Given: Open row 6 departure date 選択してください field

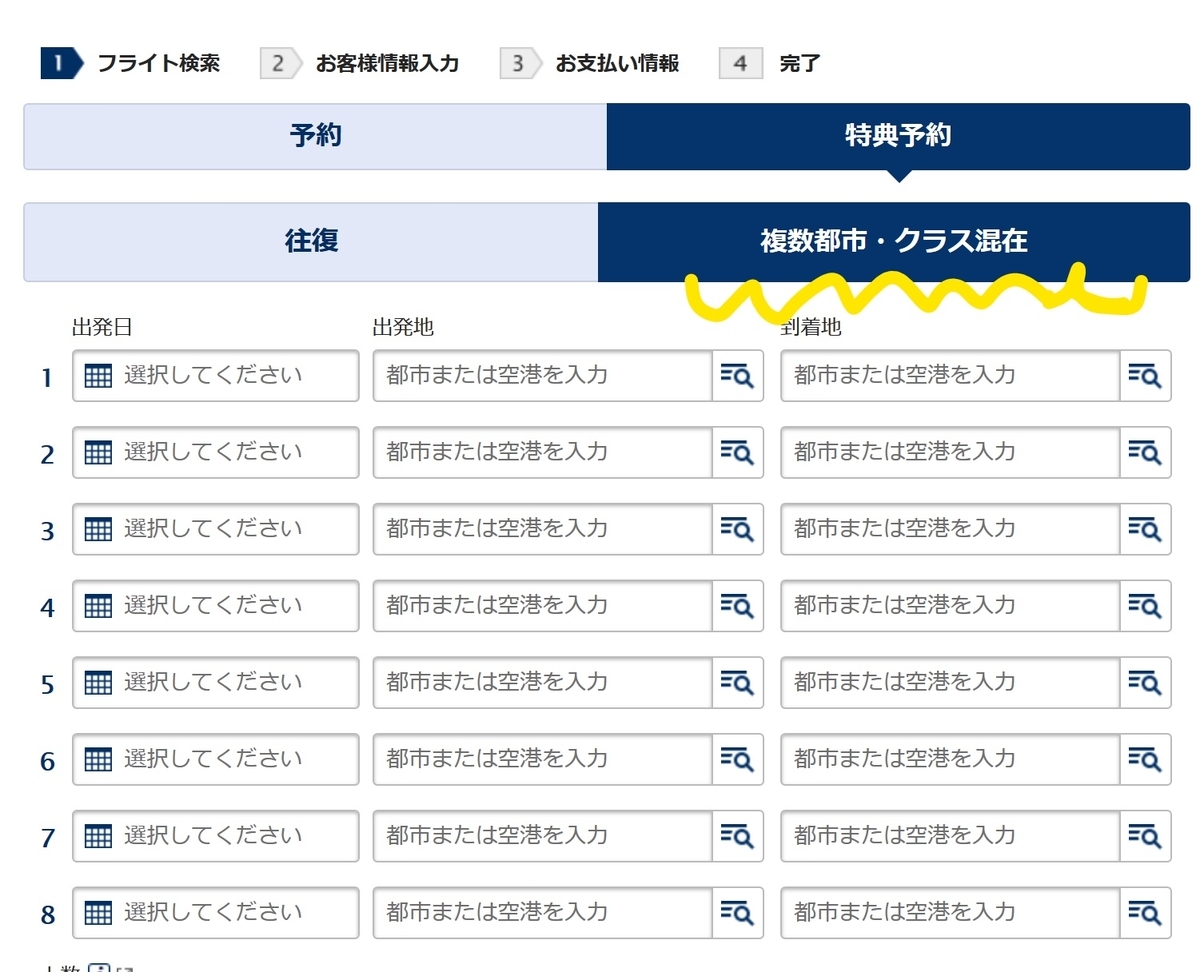Looking at the screenshot, I should (215, 760).
